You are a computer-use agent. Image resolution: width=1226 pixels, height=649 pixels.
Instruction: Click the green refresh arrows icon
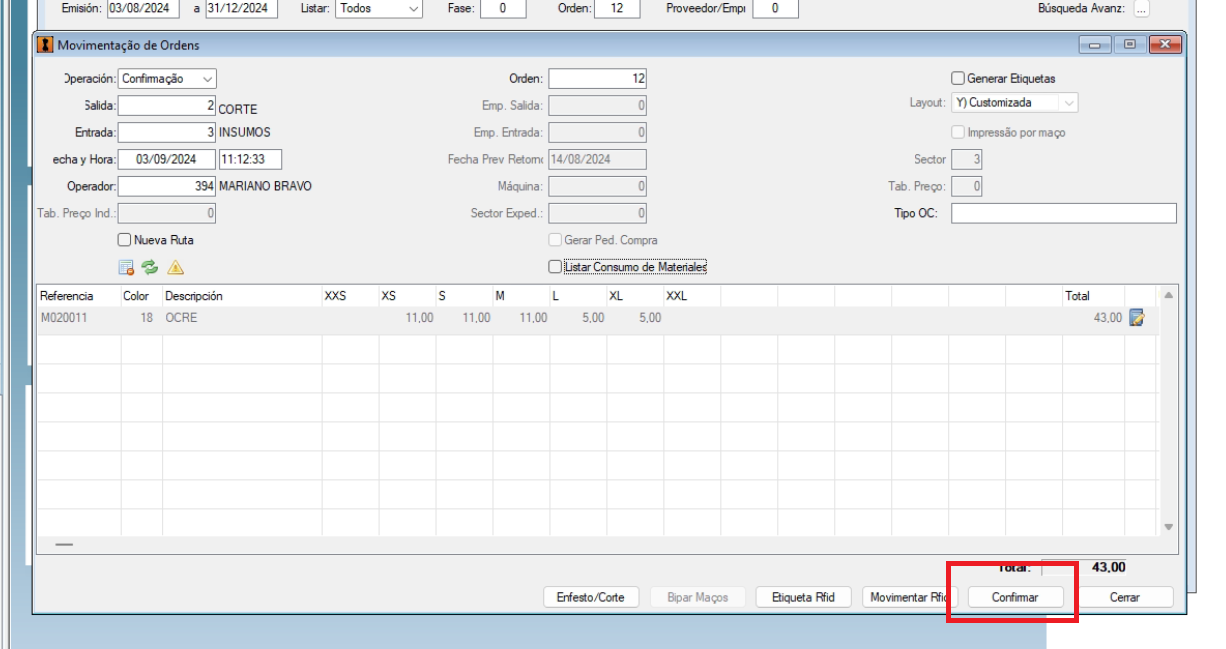coord(150,267)
